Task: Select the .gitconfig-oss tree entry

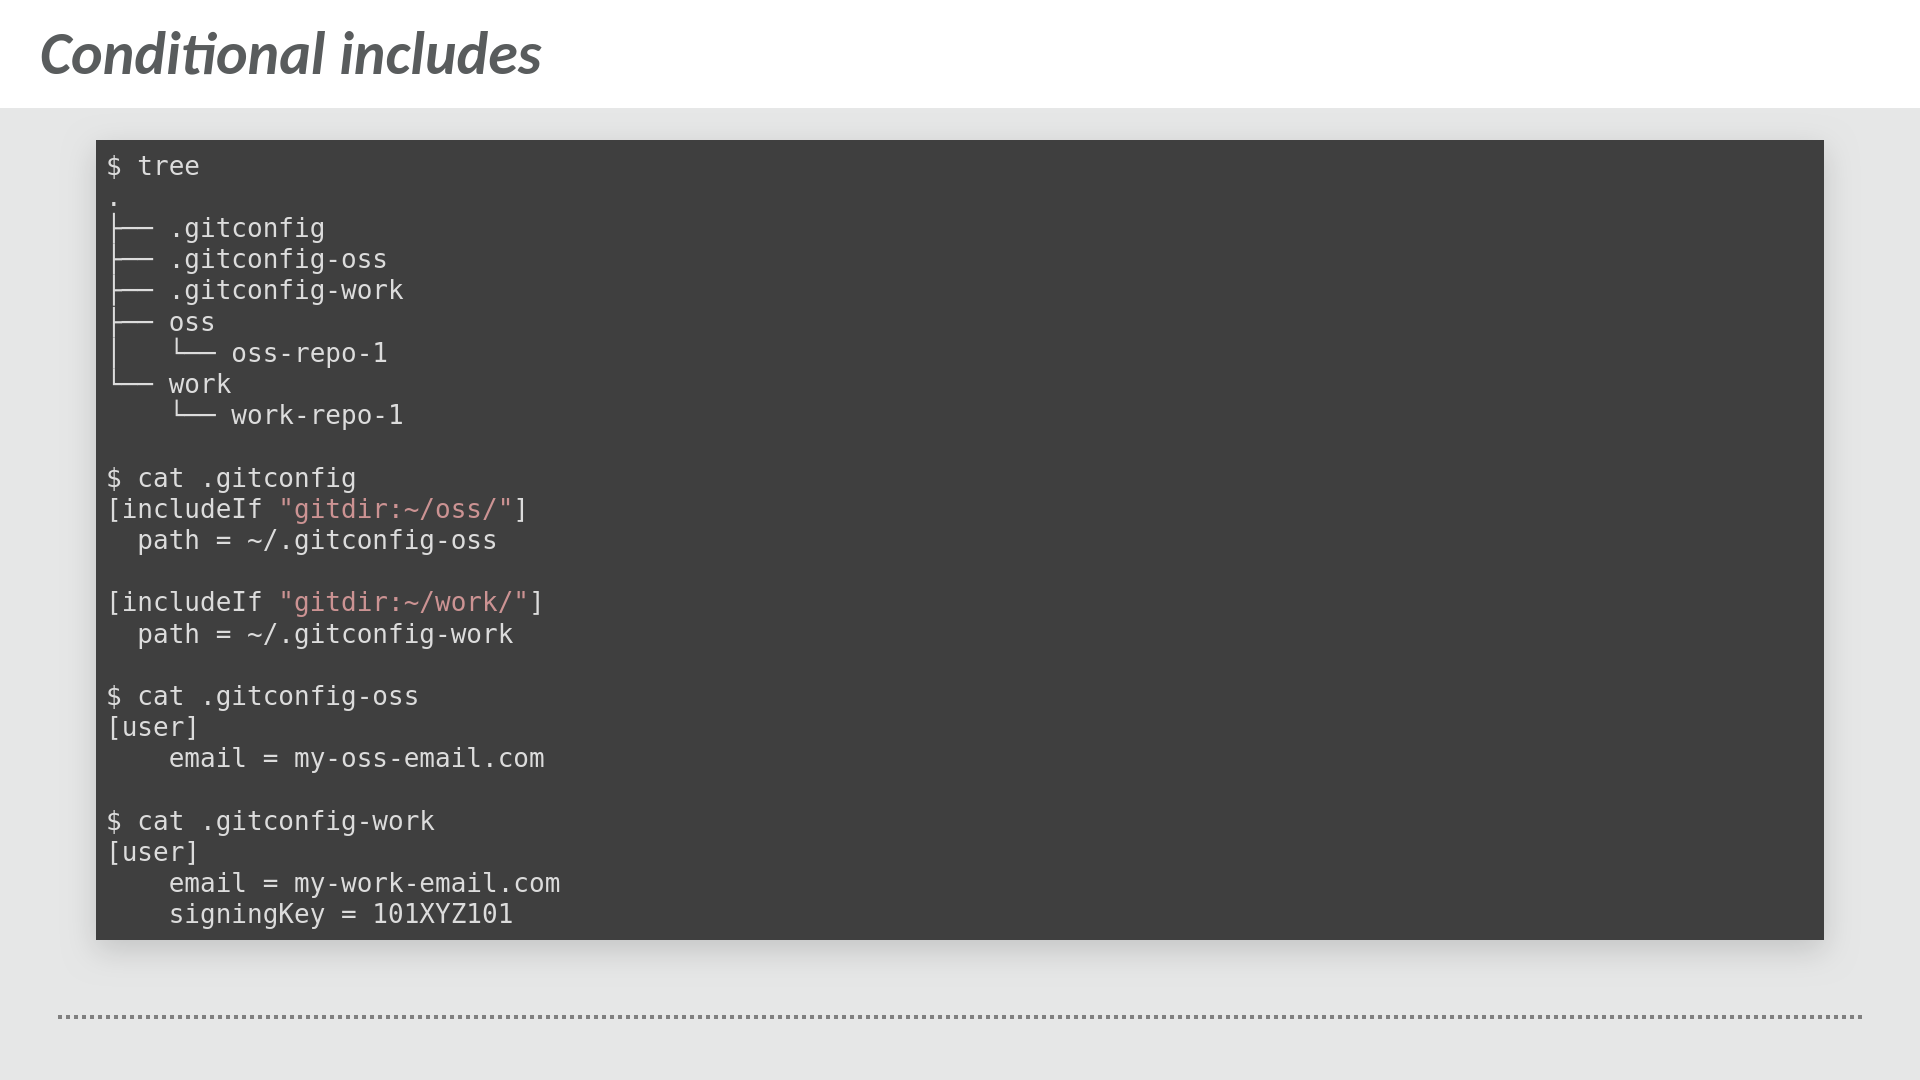Action: coord(277,260)
